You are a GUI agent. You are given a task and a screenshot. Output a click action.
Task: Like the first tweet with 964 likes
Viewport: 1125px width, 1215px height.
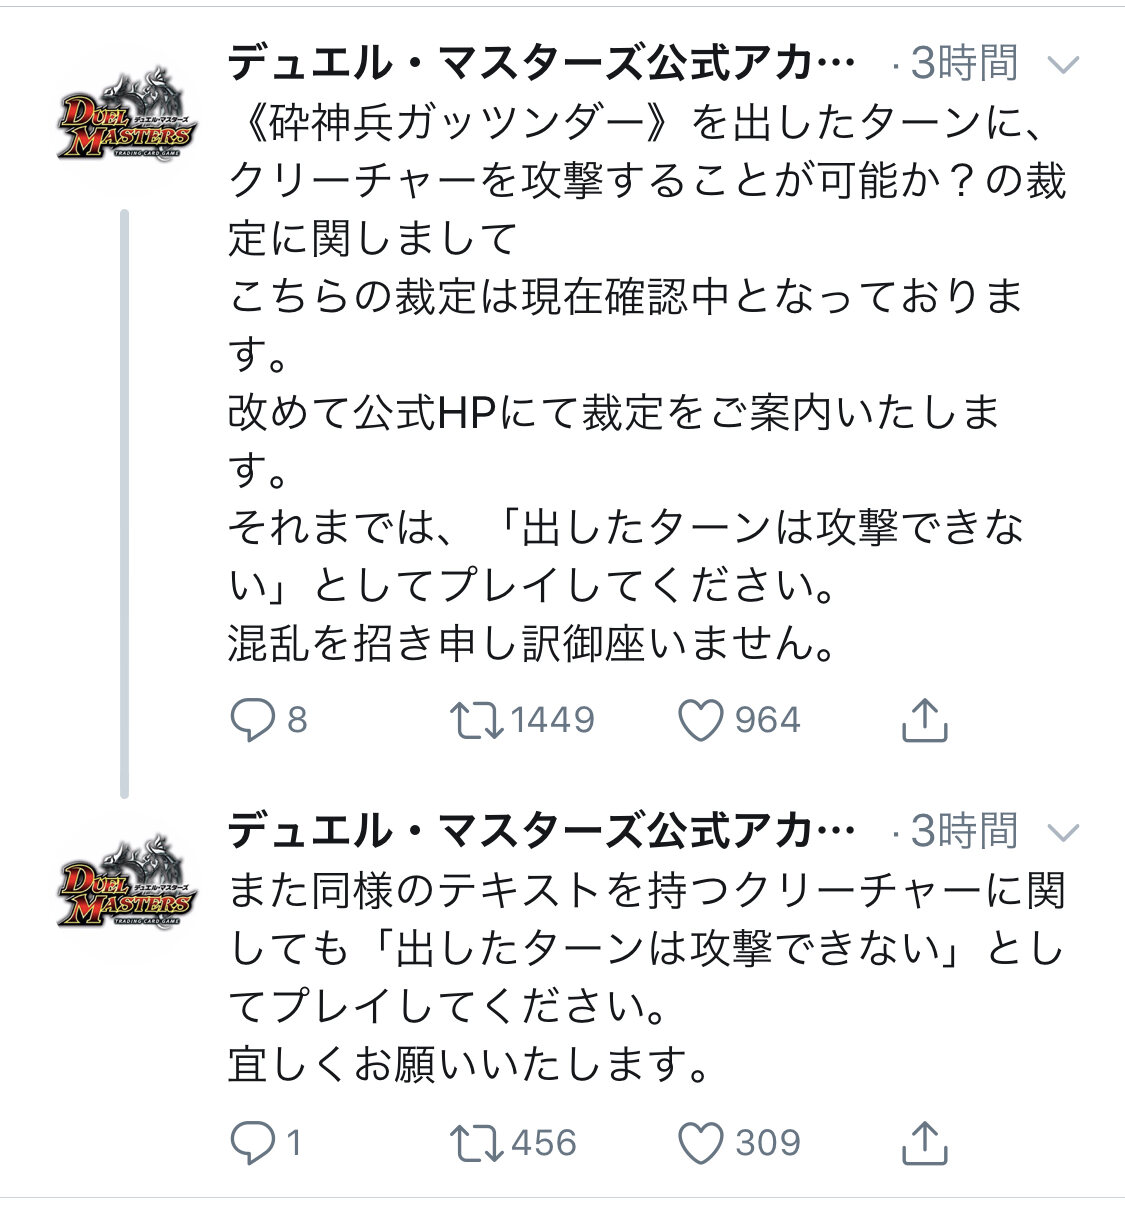pyautogui.click(x=701, y=720)
